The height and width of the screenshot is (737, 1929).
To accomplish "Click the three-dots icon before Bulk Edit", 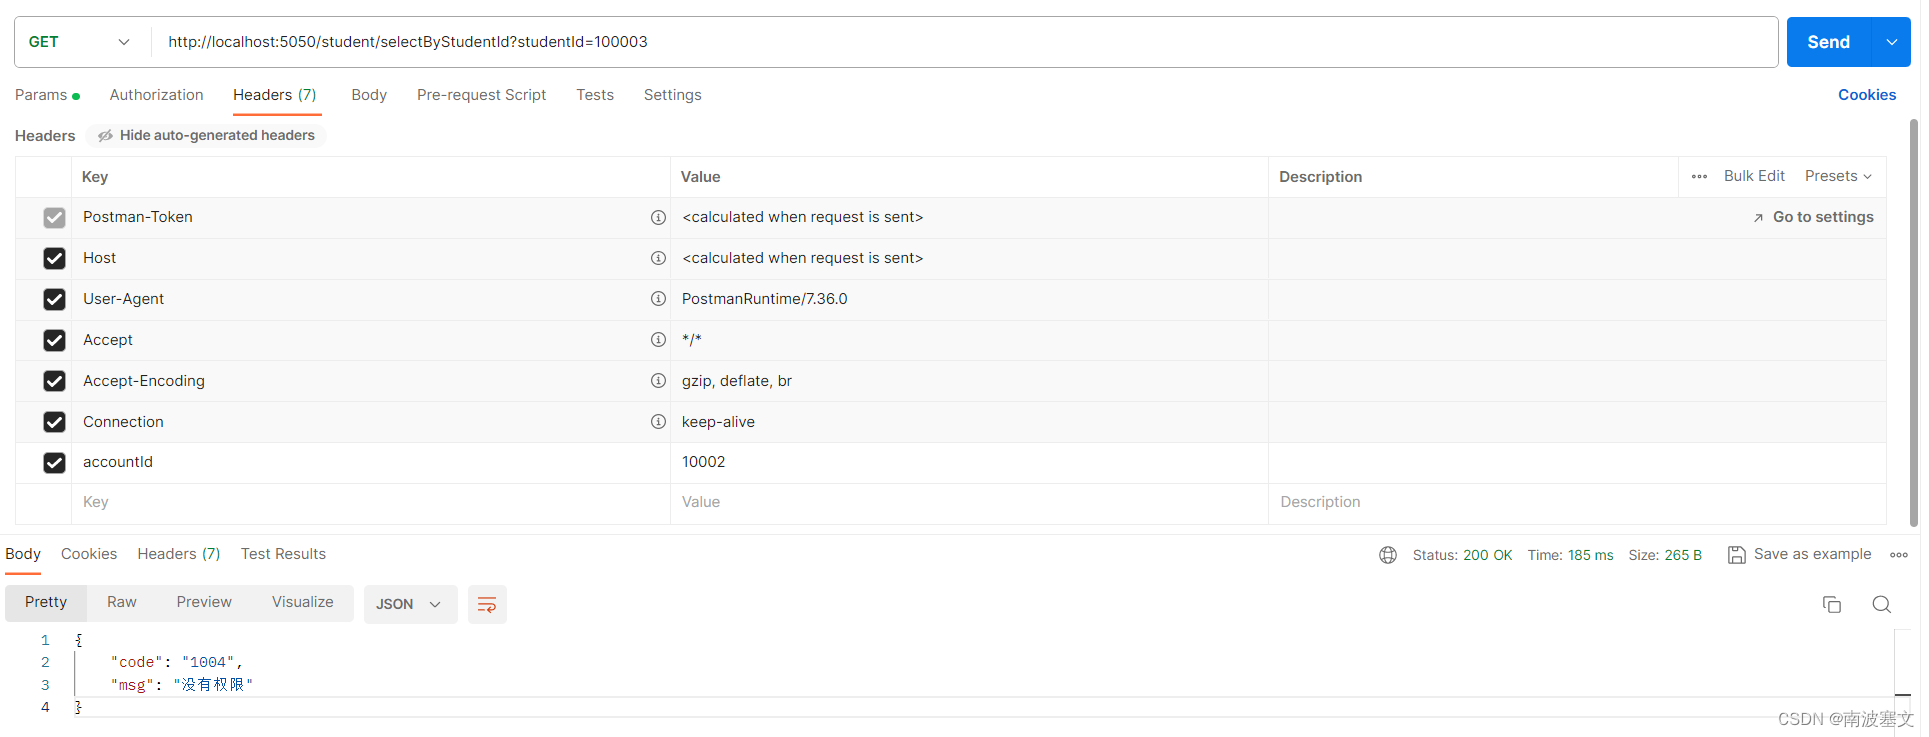I will 1699,176.
